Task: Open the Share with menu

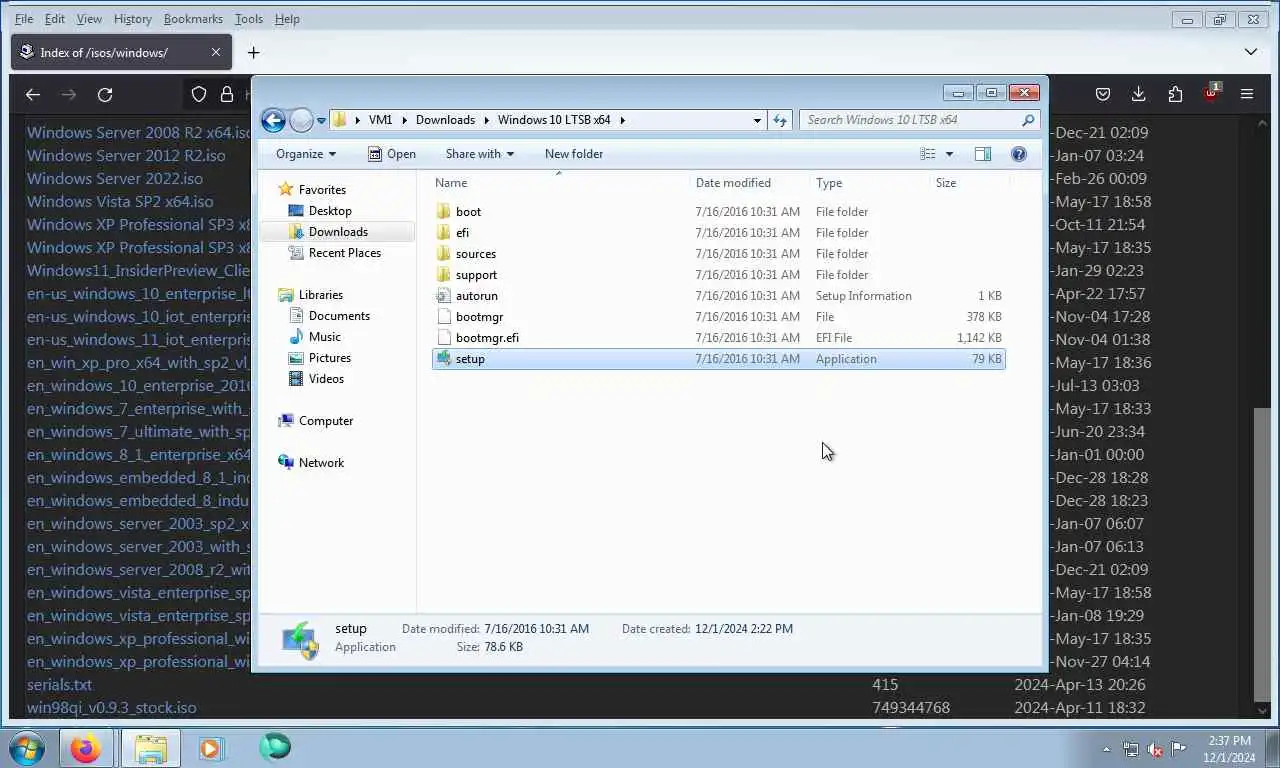Action: point(479,154)
